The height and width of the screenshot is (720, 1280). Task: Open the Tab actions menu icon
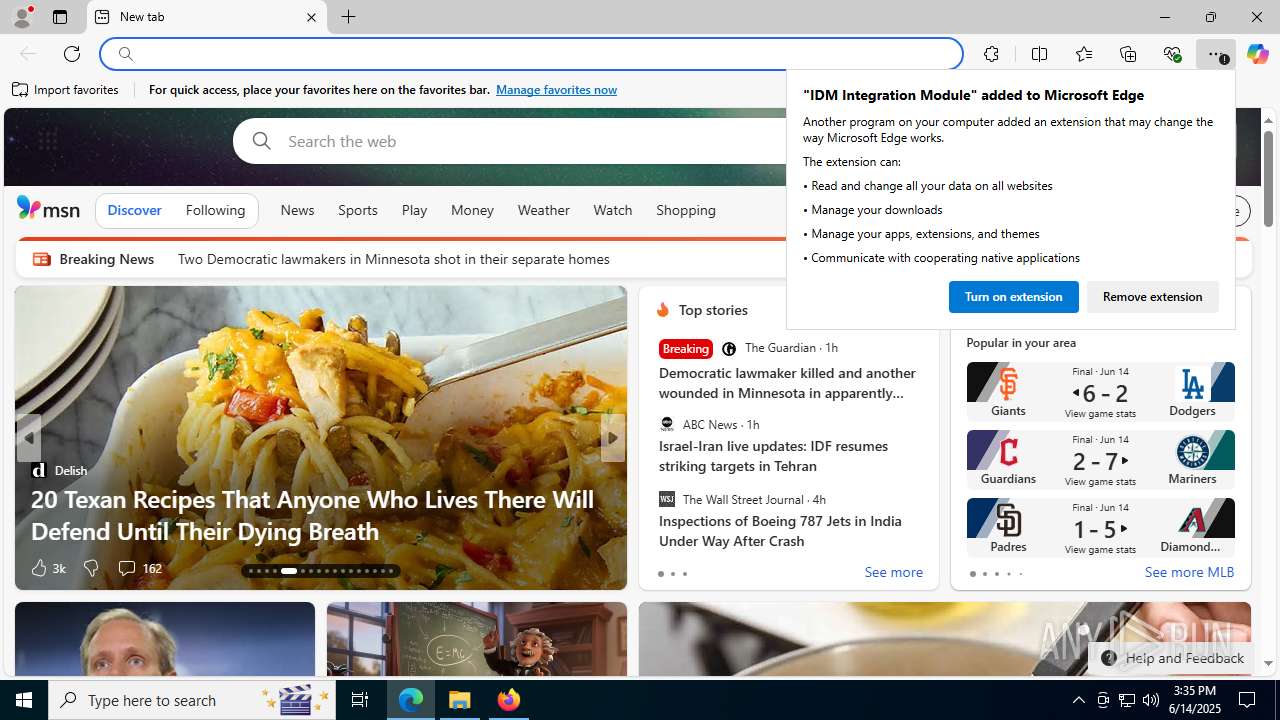(60, 17)
